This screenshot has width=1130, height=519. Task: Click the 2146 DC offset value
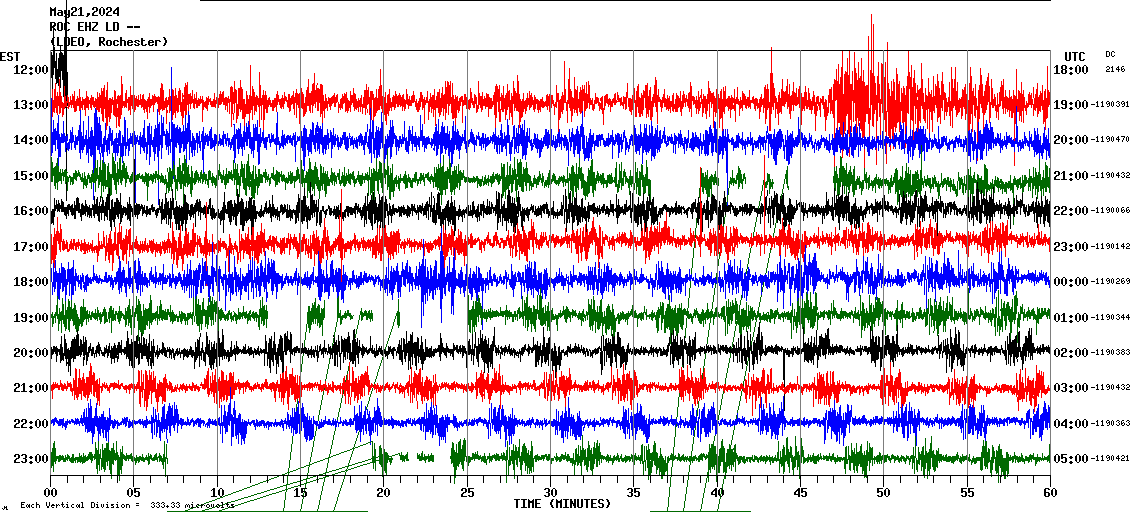pyautogui.click(x=1114, y=70)
